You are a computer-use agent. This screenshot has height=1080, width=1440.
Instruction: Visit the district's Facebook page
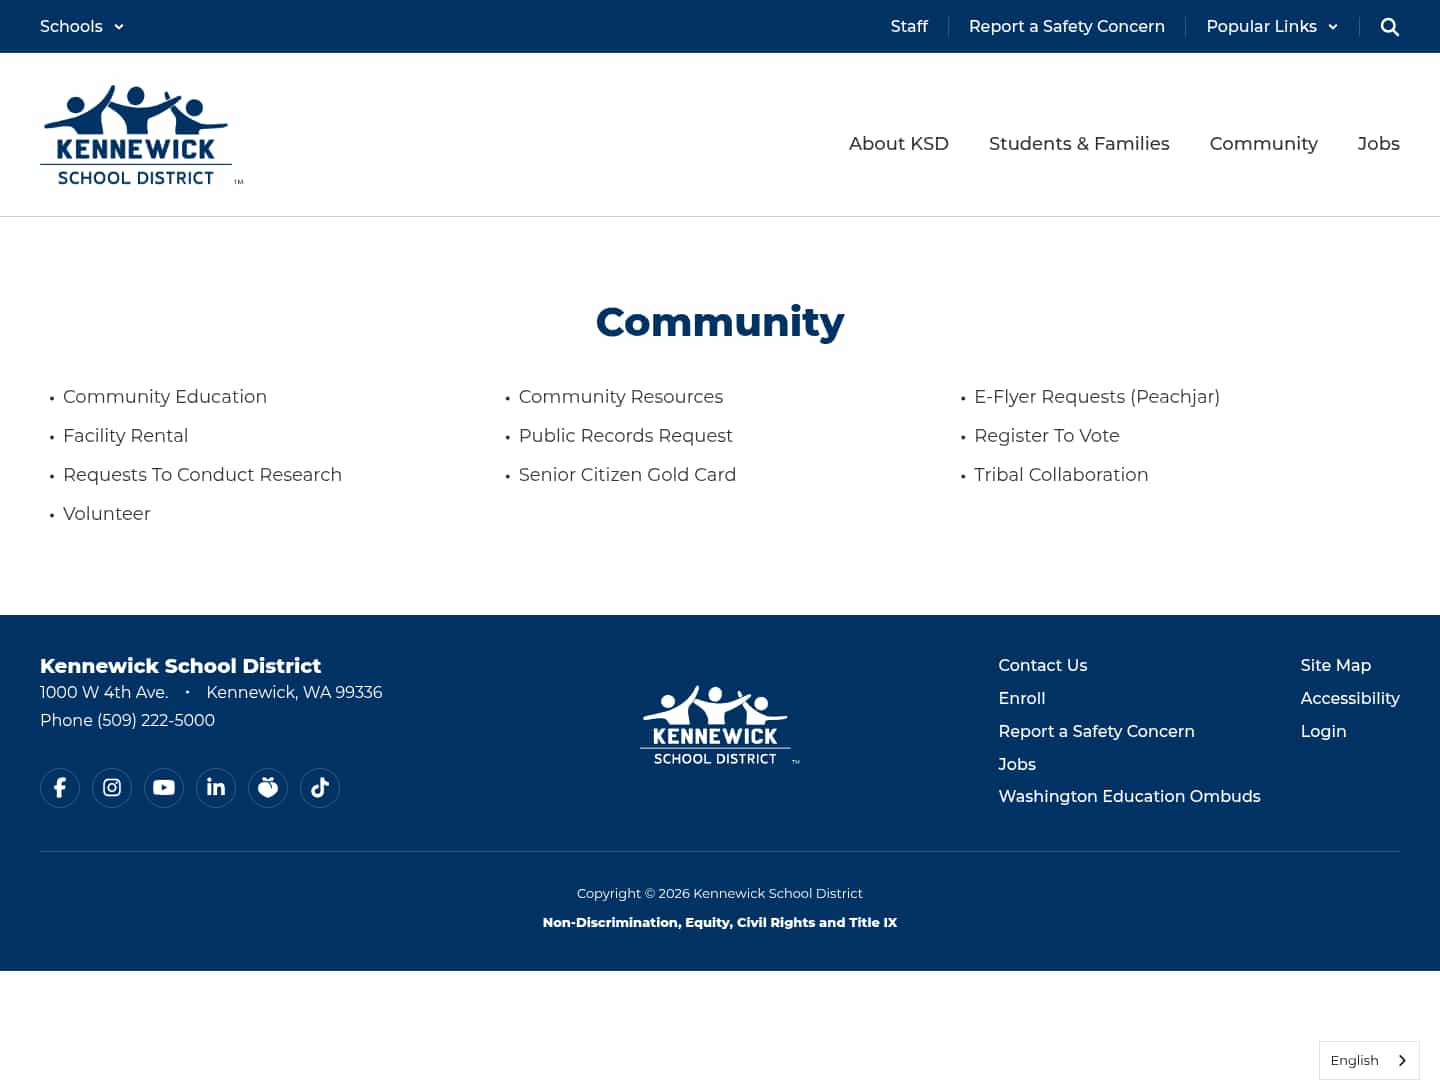coord(59,787)
